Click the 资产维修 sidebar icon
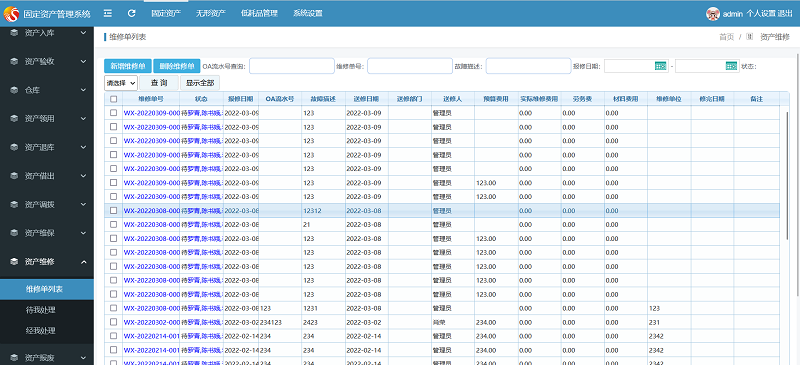This screenshot has height=365, width=800. (14, 261)
